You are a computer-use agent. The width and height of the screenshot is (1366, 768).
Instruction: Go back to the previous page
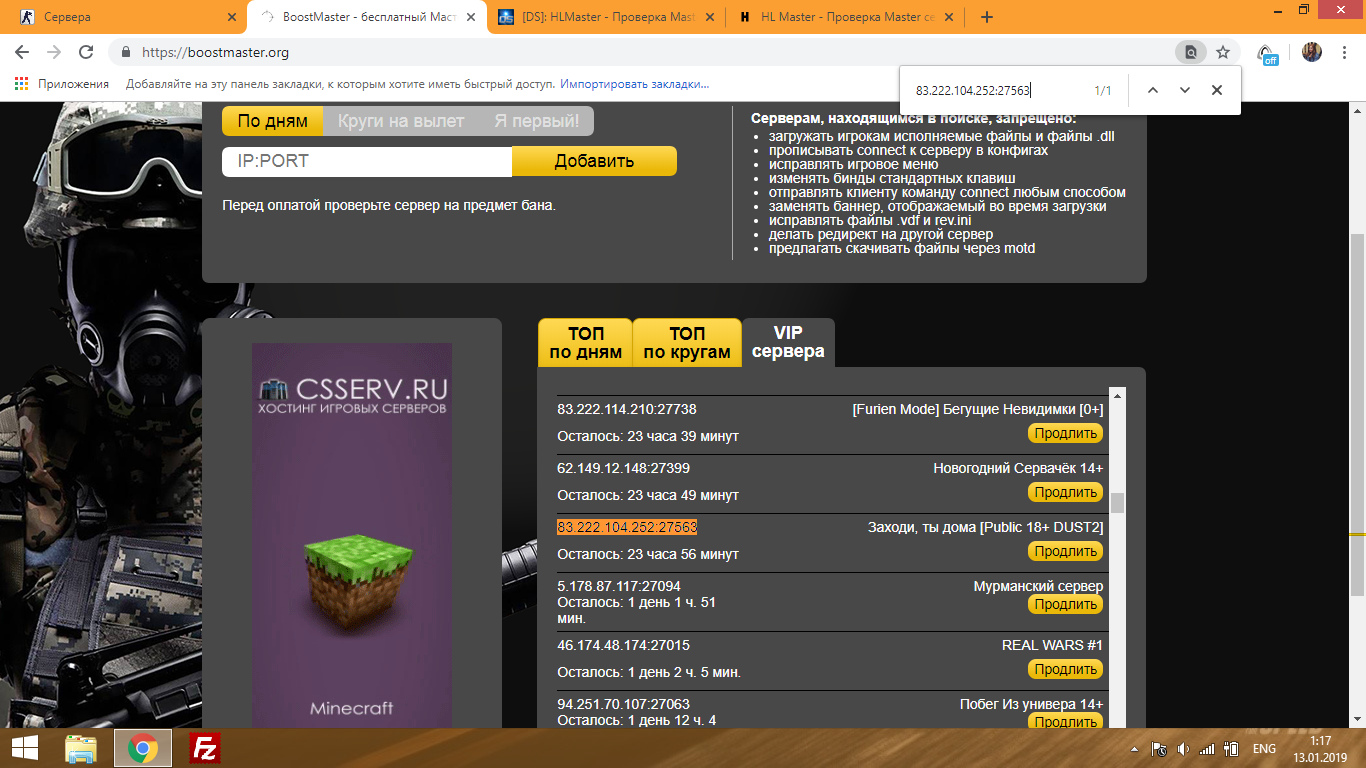(x=22, y=52)
